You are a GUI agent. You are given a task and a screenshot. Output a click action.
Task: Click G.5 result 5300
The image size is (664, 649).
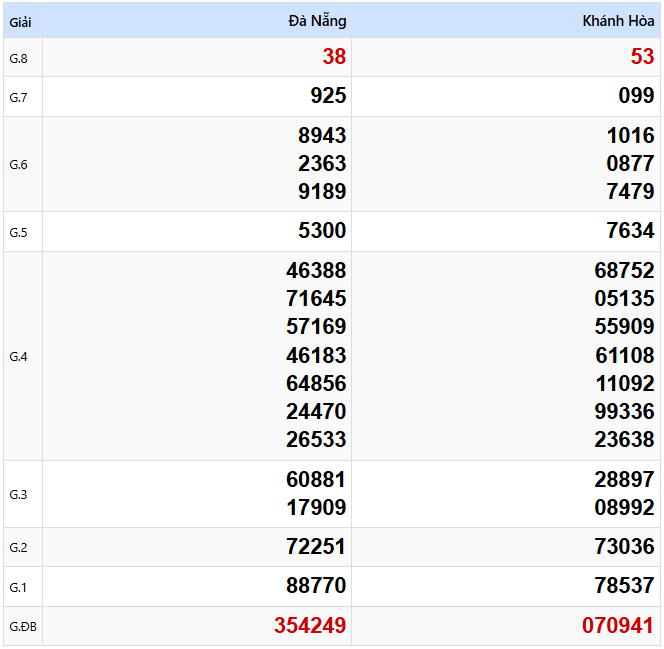[x=322, y=231]
